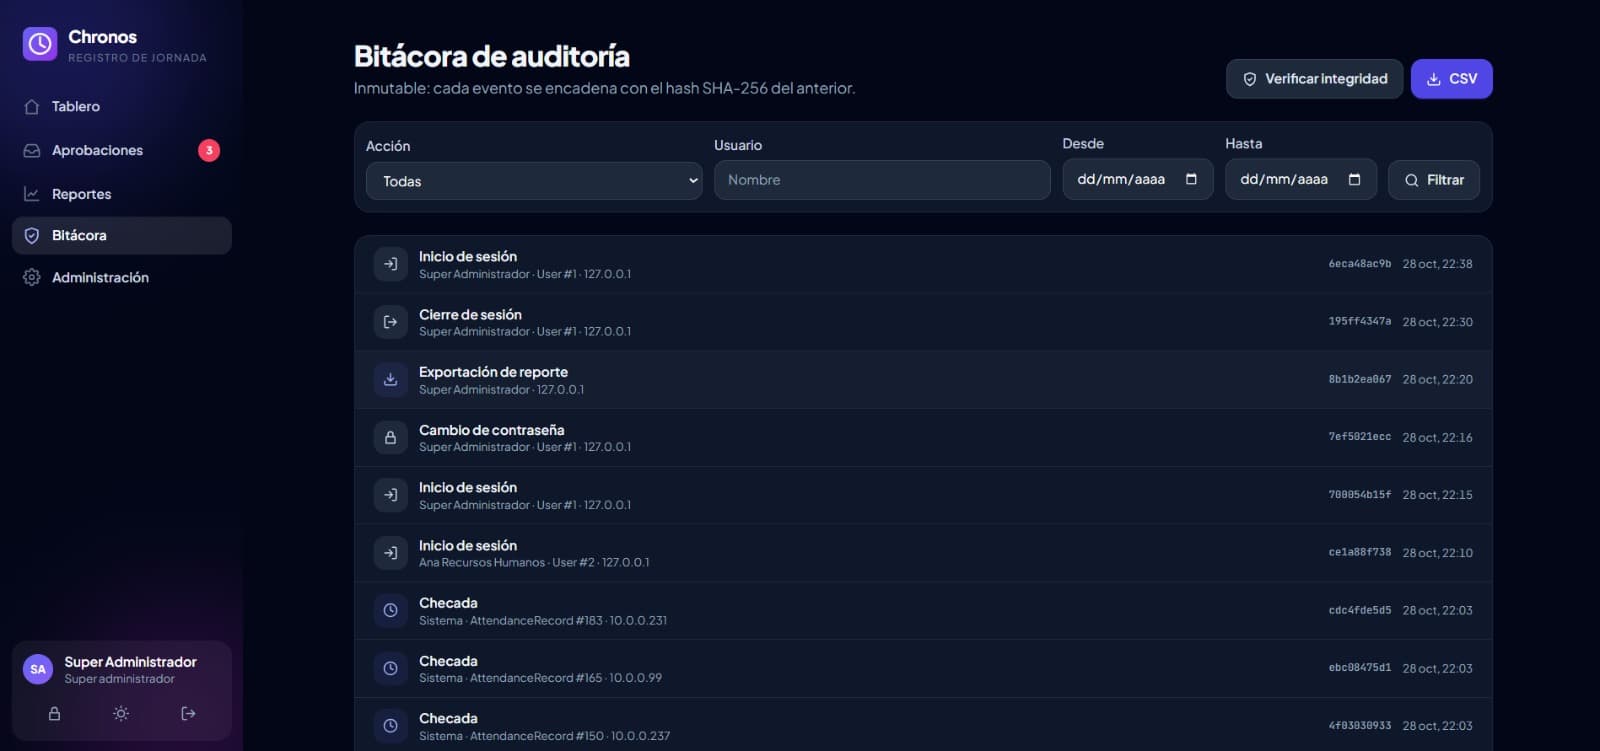This screenshot has height=751, width=1600.
Task: Click Ana Recursos Humanos · User #2 details
Action: tap(534, 563)
